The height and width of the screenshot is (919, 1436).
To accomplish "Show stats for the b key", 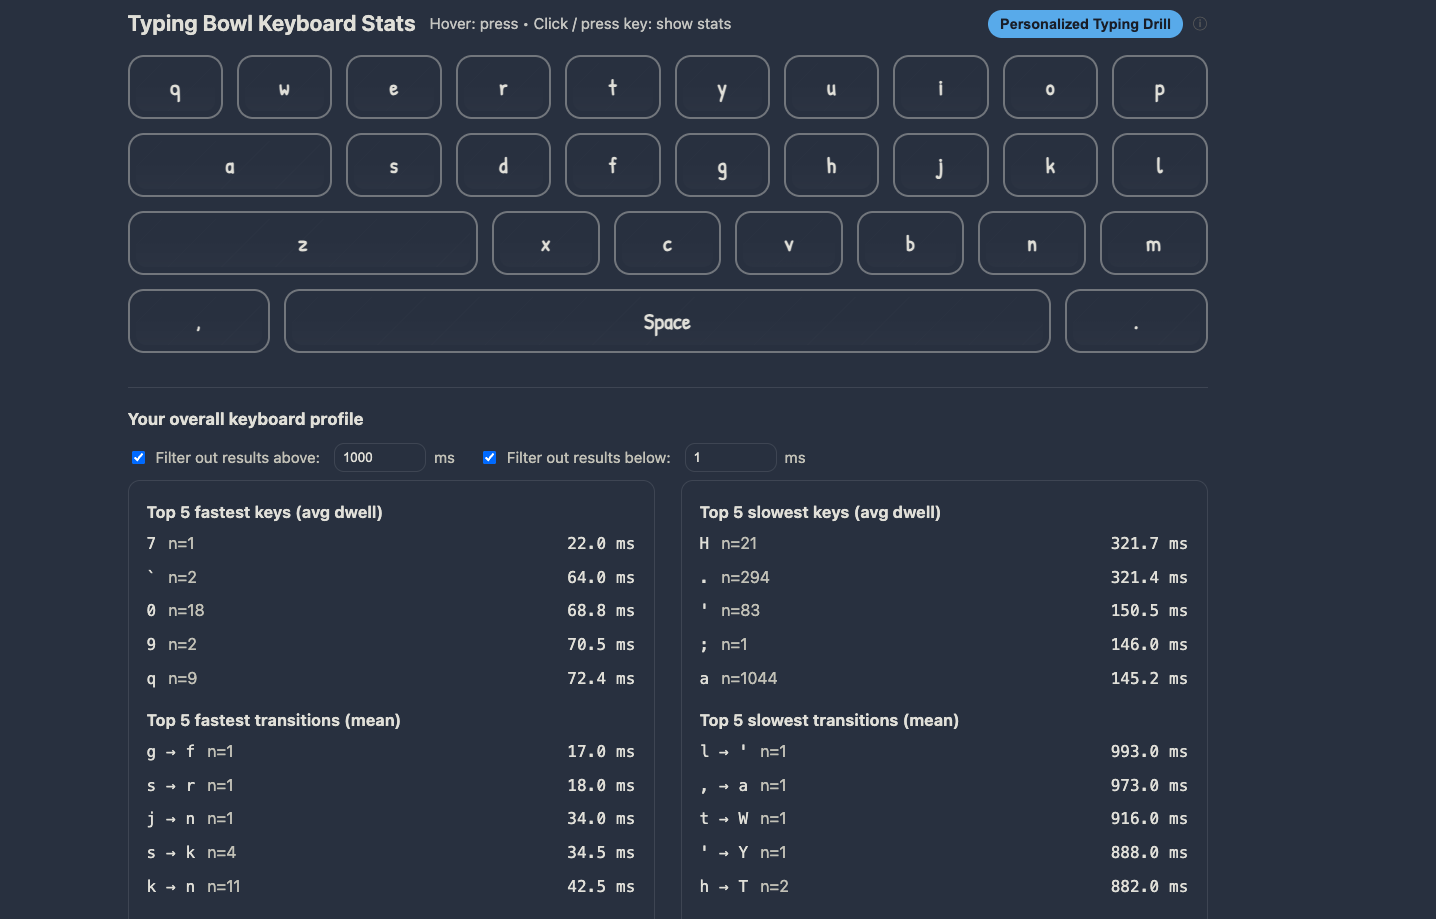I will pyautogui.click(x=910, y=243).
